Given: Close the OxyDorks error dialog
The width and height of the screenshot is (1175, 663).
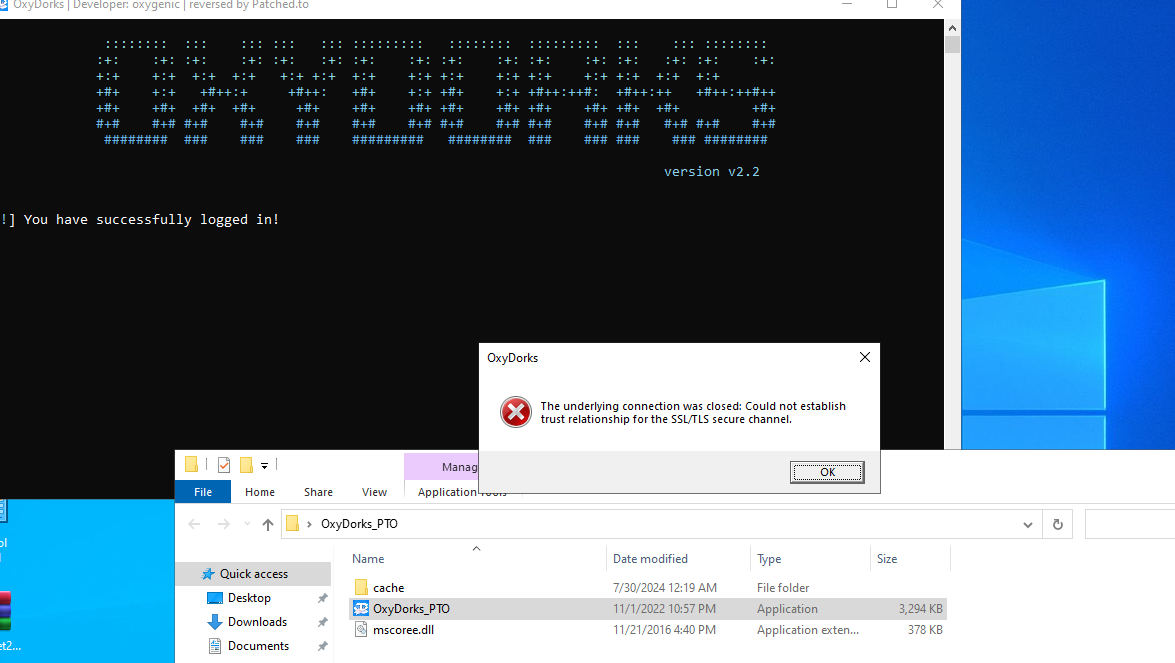Looking at the screenshot, I should 865,357.
